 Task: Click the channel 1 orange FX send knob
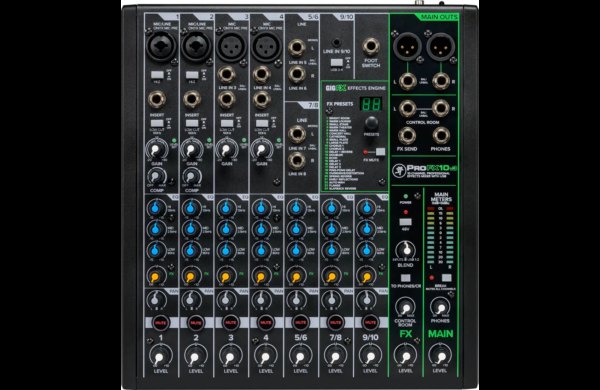(x=155, y=276)
